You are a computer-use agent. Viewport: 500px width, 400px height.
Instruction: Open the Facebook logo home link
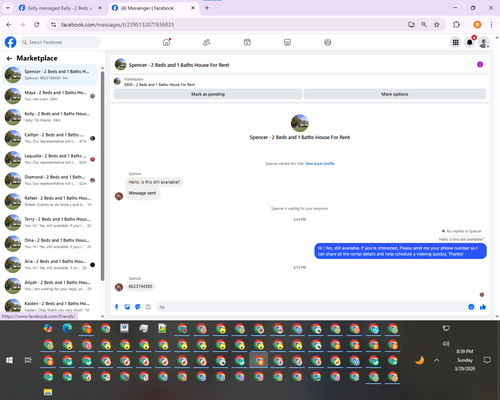point(10,42)
